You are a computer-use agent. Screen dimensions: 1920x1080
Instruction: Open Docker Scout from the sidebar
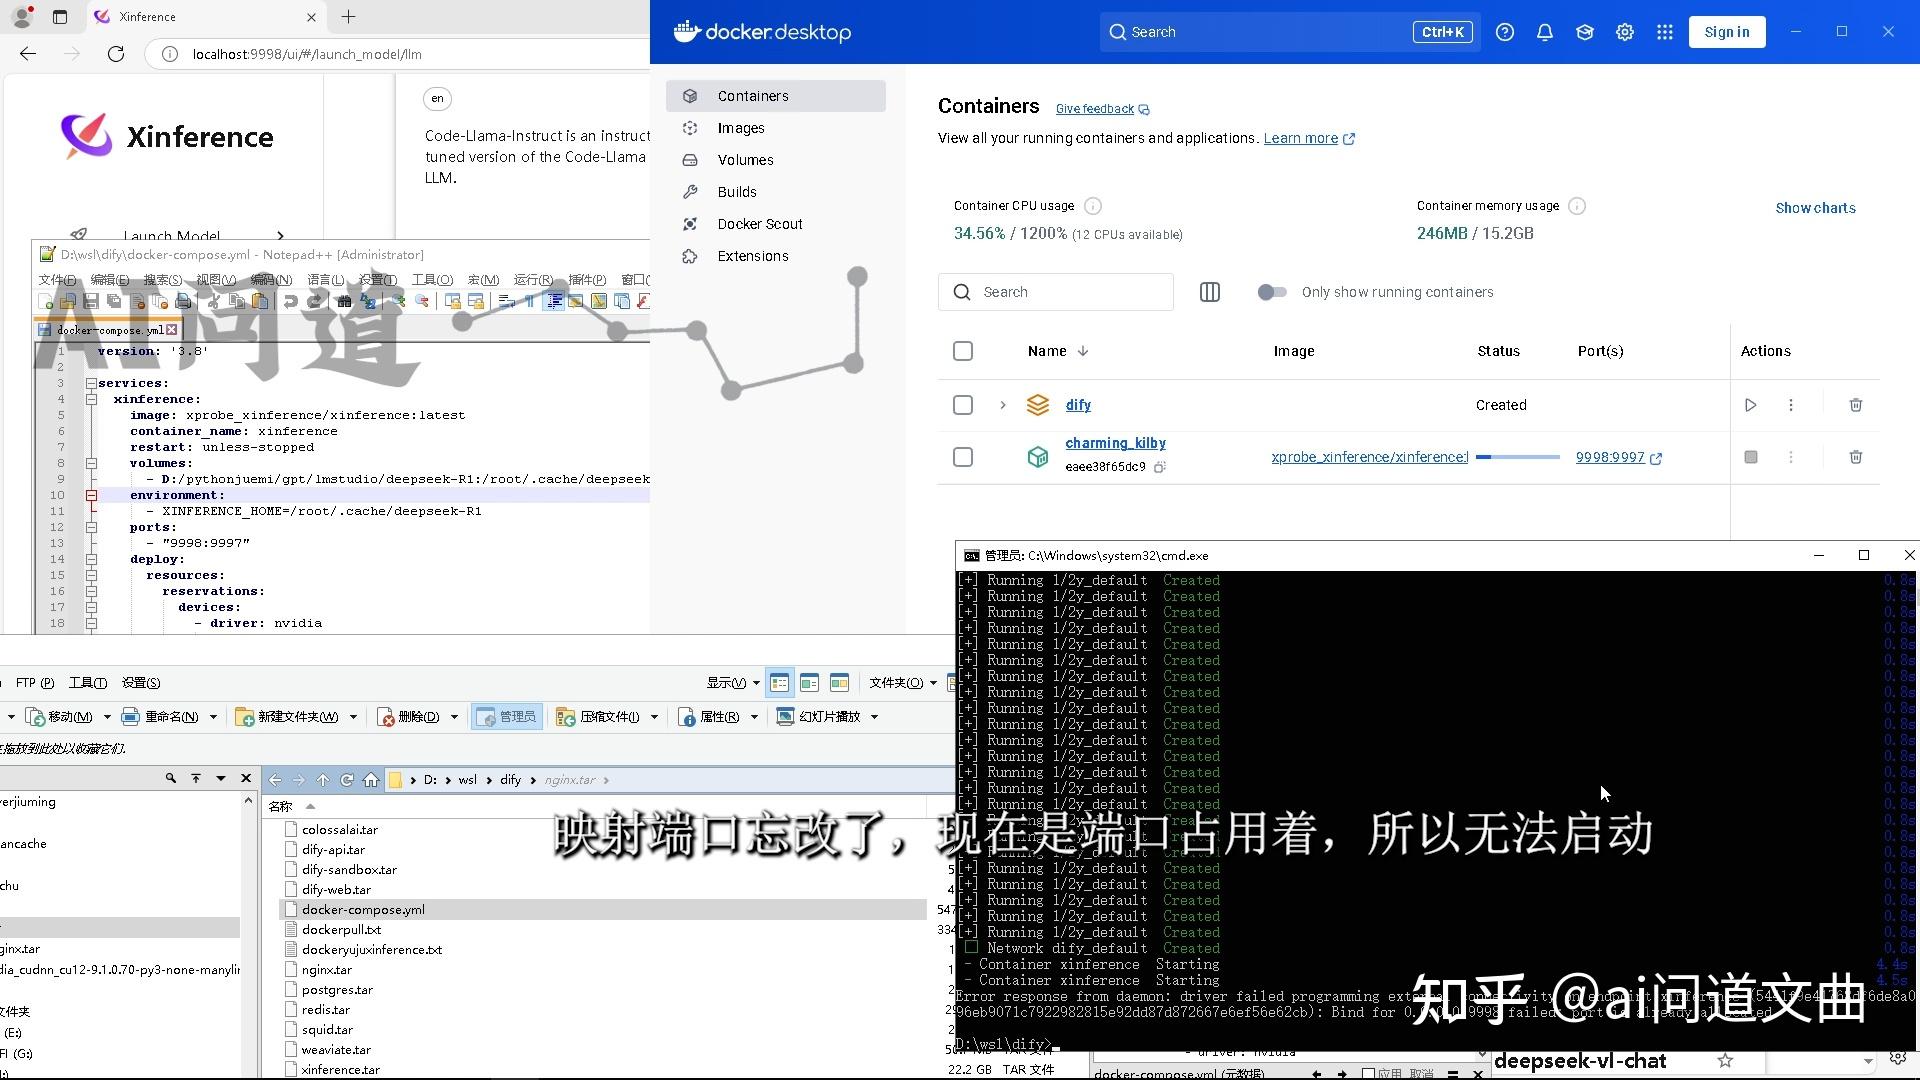pos(757,224)
